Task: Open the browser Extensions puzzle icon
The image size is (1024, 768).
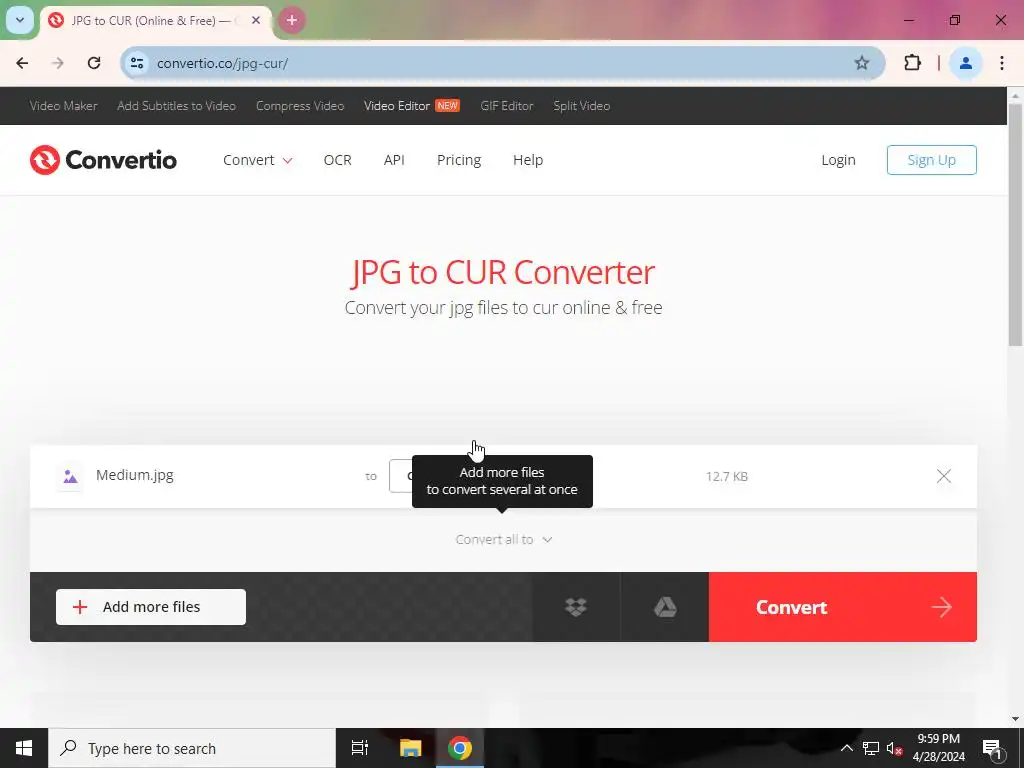Action: (x=912, y=63)
